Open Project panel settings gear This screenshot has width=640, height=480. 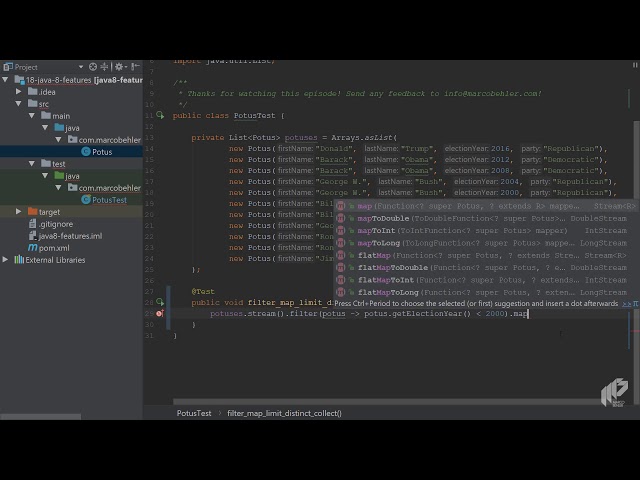point(119,67)
